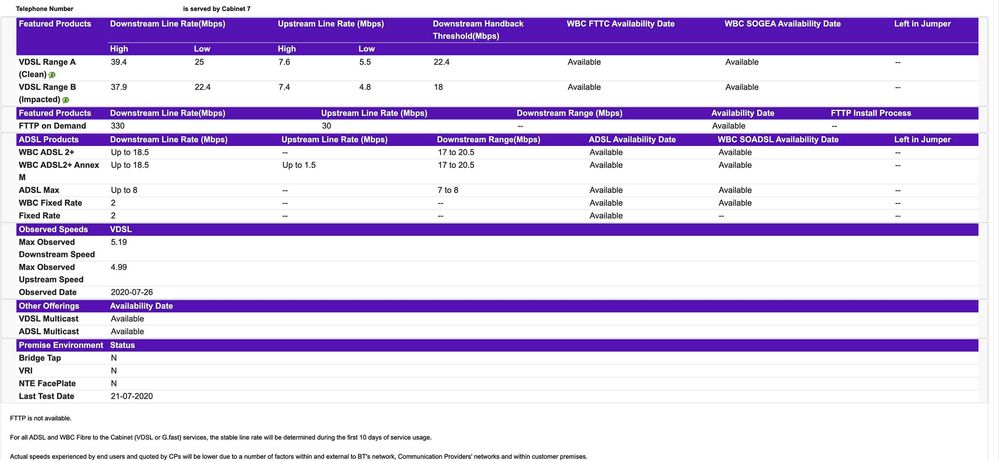Viewport: 999px width, 461px height.
Task: Click the 'Status' column header
Action: tap(122, 345)
